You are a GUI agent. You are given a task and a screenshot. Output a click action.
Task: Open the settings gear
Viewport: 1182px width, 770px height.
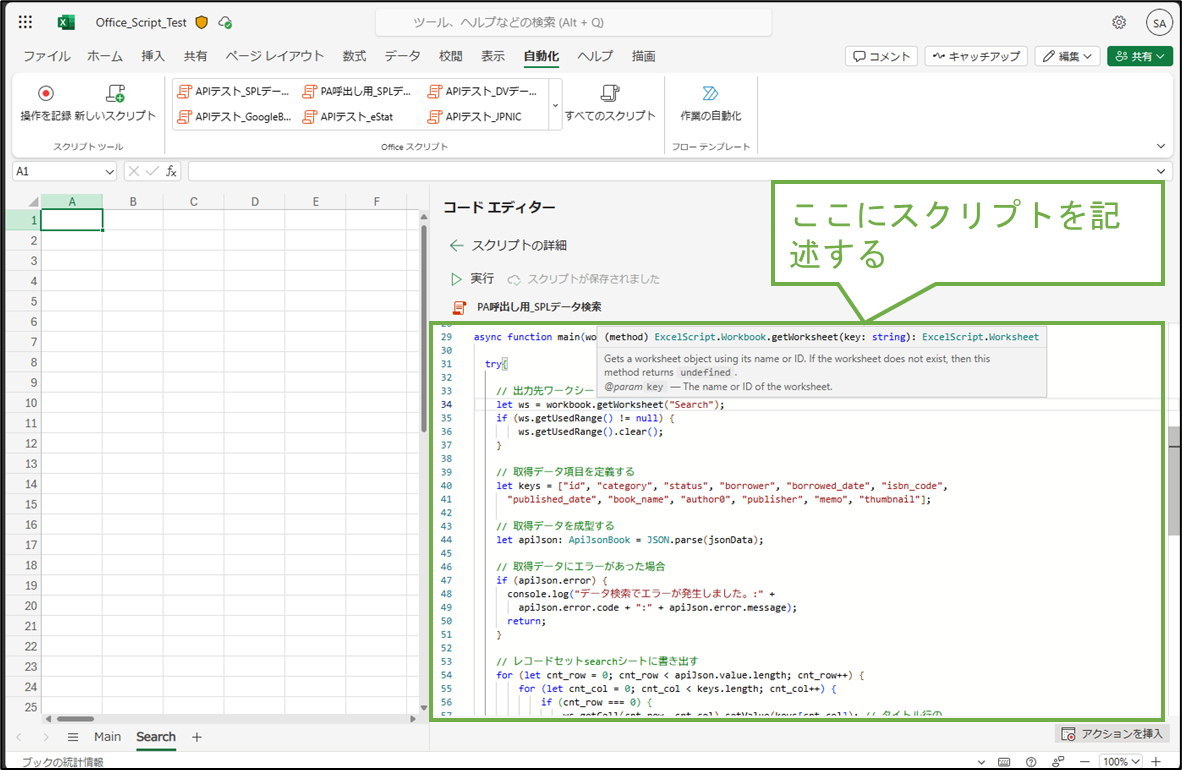[1119, 23]
